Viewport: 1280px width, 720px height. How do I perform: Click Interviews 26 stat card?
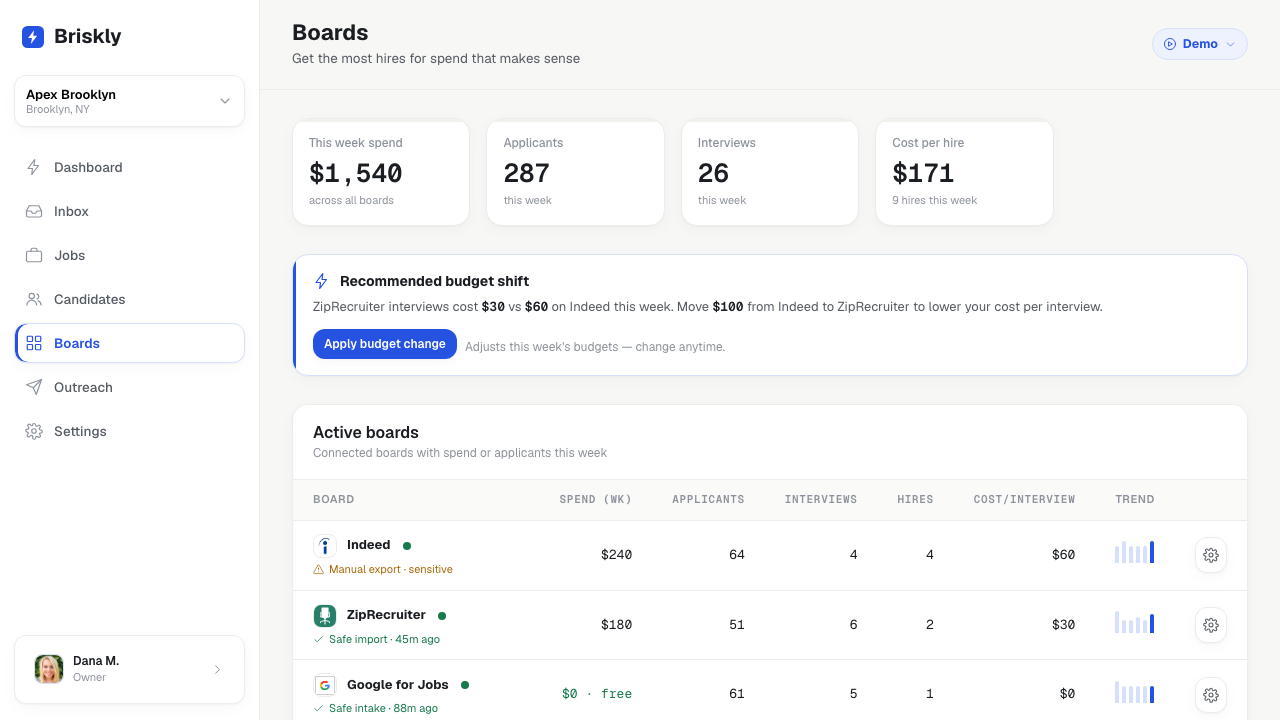tap(770, 173)
